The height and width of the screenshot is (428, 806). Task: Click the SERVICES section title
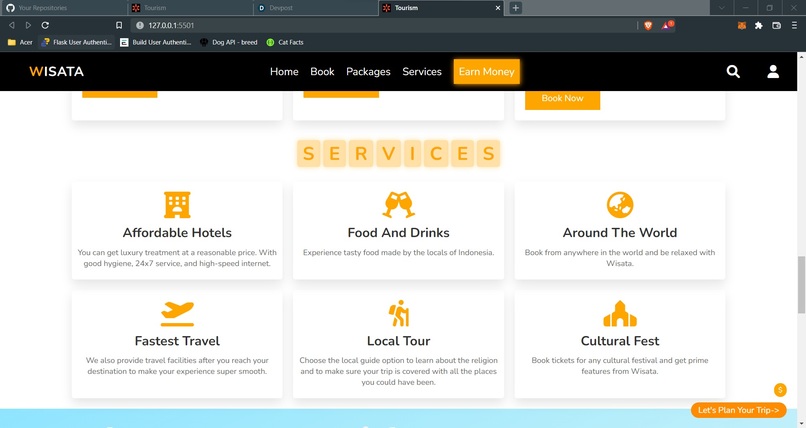[x=398, y=153]
